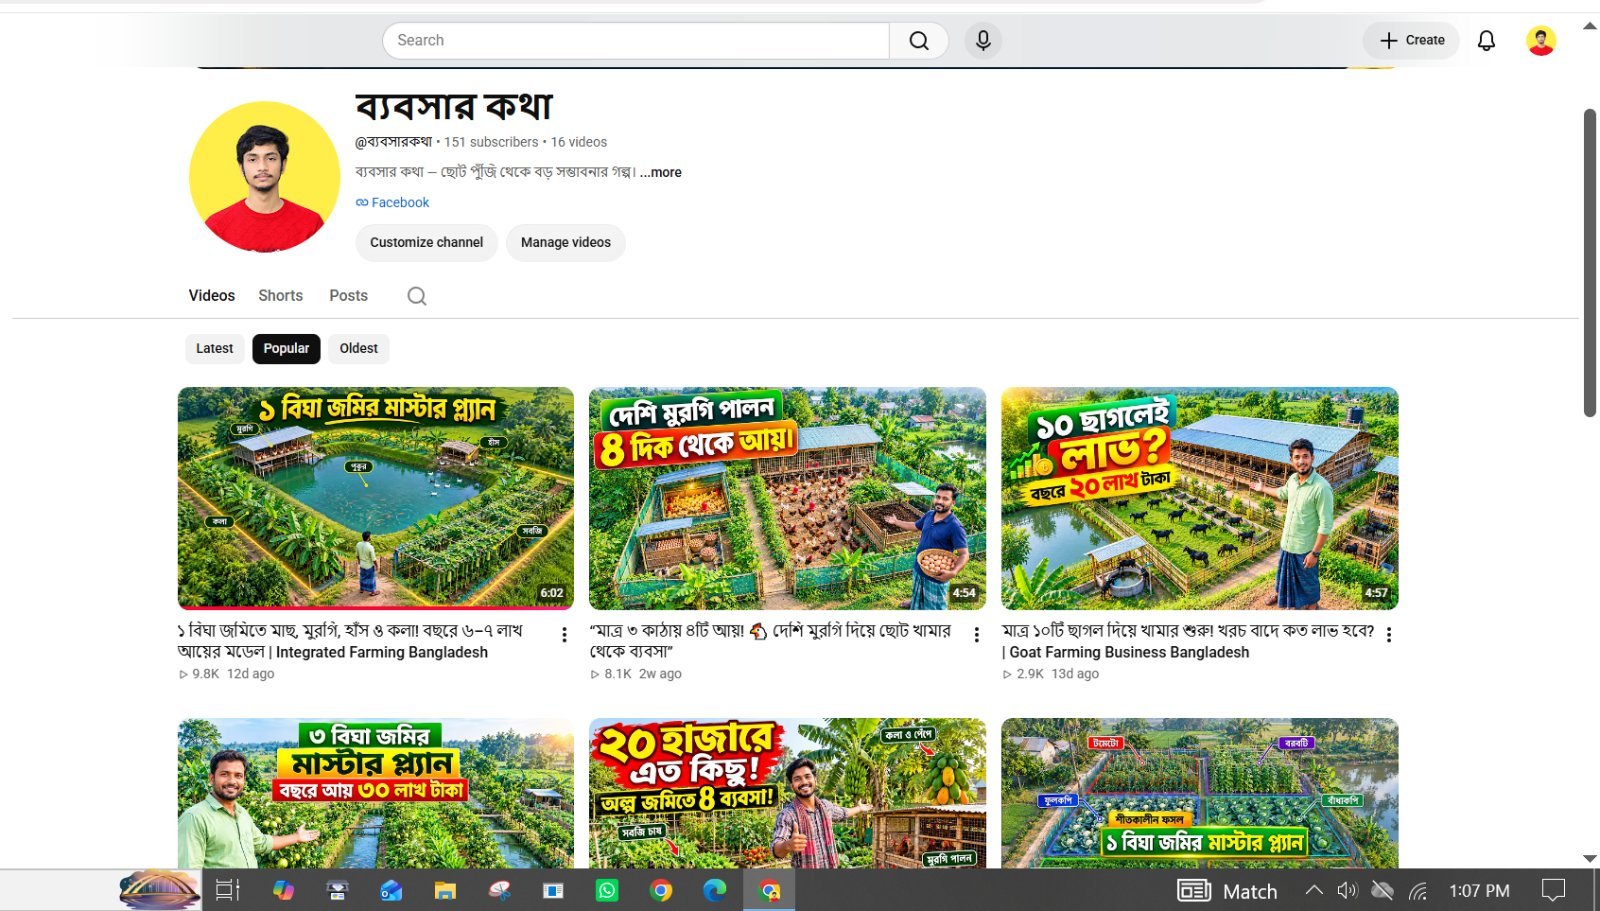The image size is (1600, 911).
Task: Open more options for Integrated Farming video
Action: pos(564,634)
